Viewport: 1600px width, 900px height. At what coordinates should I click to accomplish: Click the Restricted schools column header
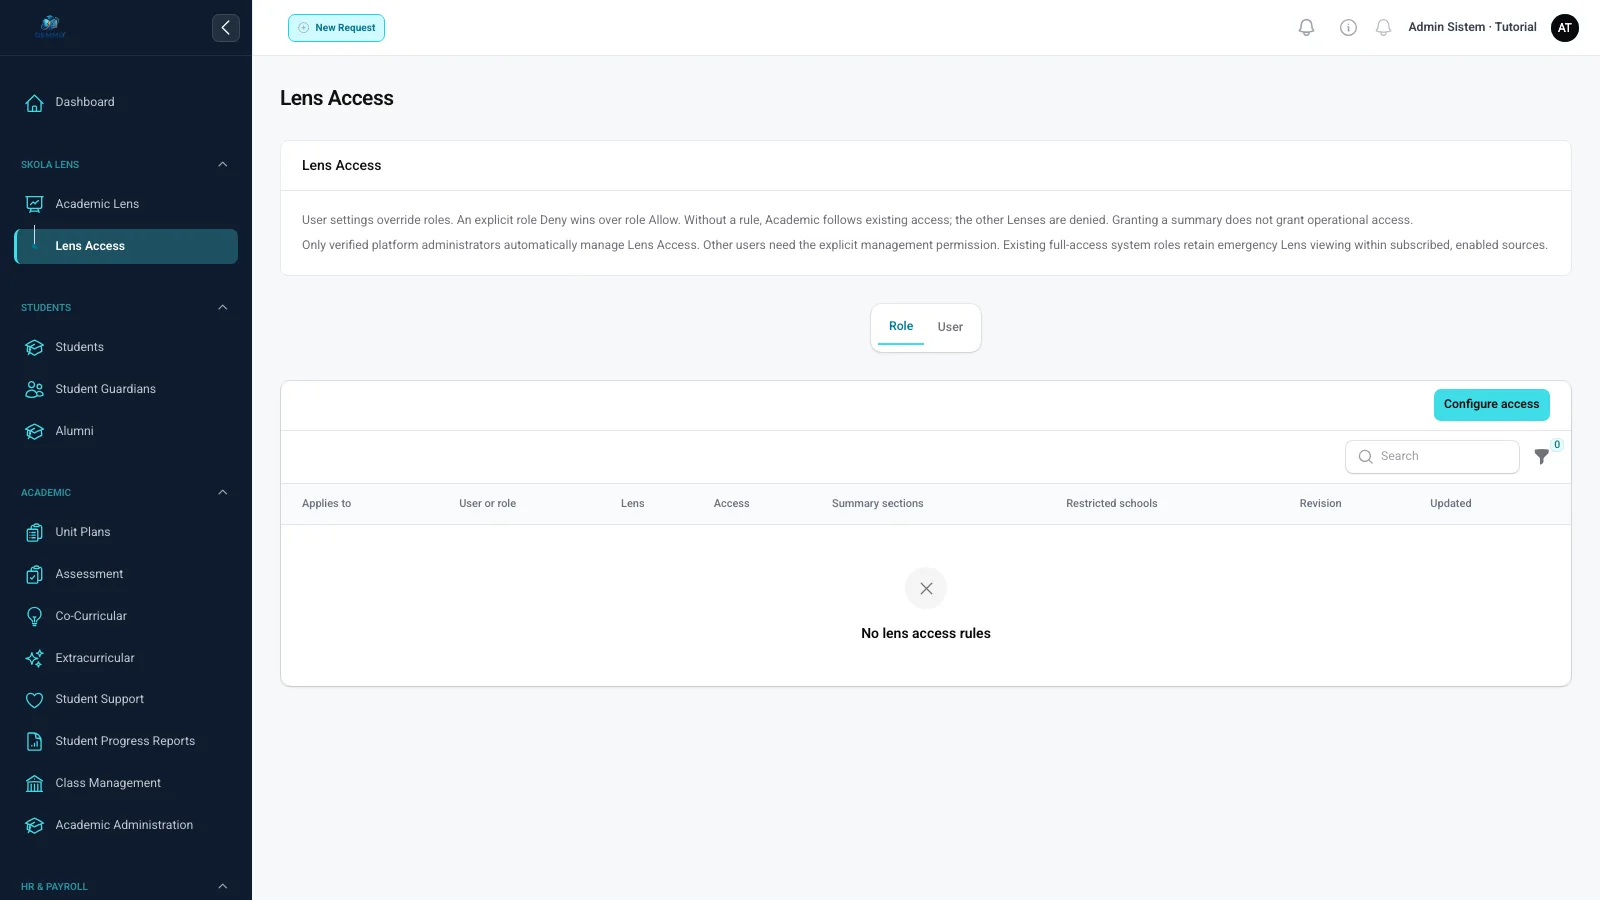1111,504
